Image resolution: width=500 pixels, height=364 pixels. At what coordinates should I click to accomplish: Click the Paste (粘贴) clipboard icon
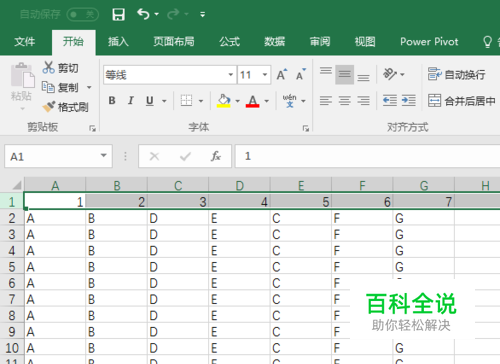tap(22, 75)
